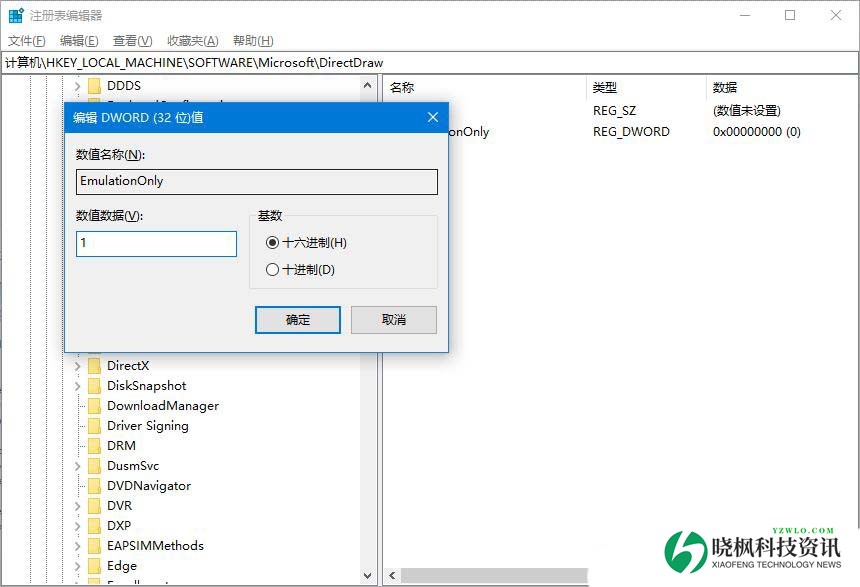The image size is (860, 587).
Task: Open the 文件(F) menu
Action: click(x=27, y=41)
